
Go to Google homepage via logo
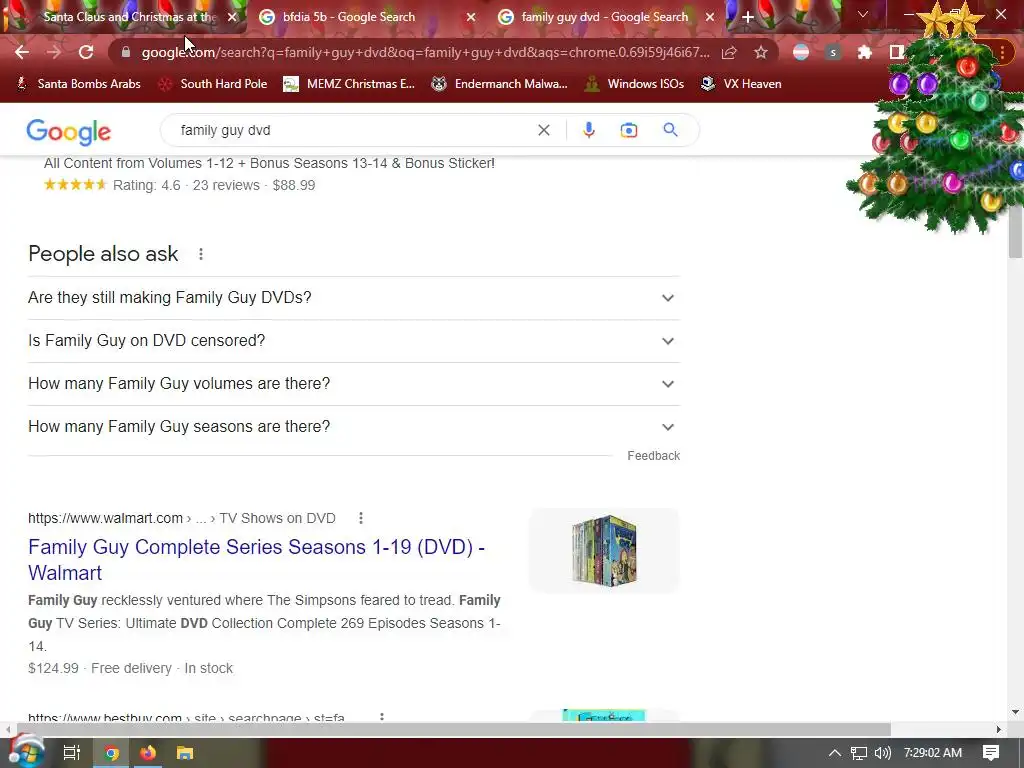click(x=69, y=132)
